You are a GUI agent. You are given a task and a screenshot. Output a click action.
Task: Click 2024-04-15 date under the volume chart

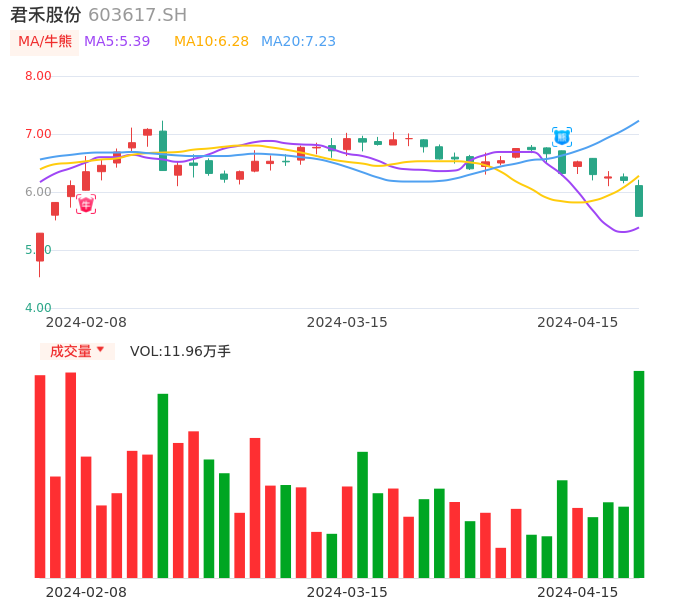[x=577, y=592]
